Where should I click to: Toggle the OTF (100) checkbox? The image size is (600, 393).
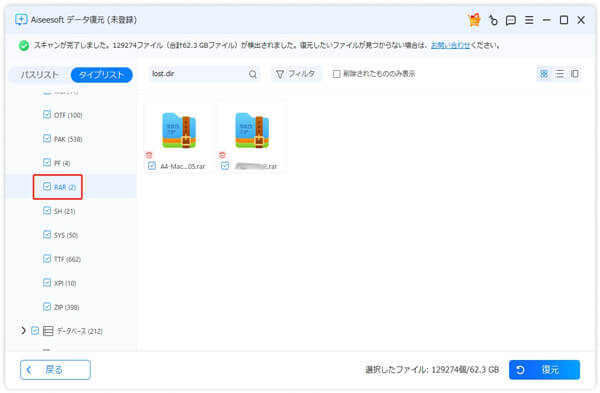coord(47,114)
